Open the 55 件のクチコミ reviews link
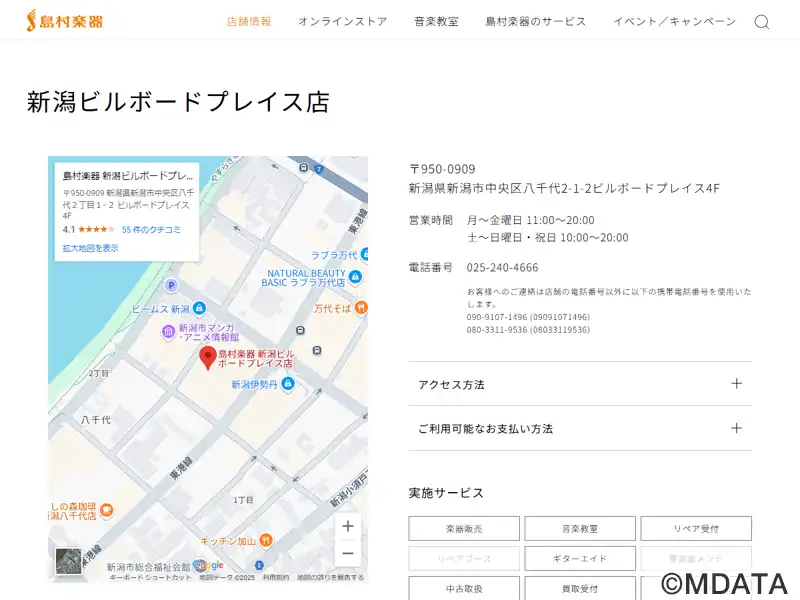The width and height of the screenshot is (800, 600). coord(151,230)
